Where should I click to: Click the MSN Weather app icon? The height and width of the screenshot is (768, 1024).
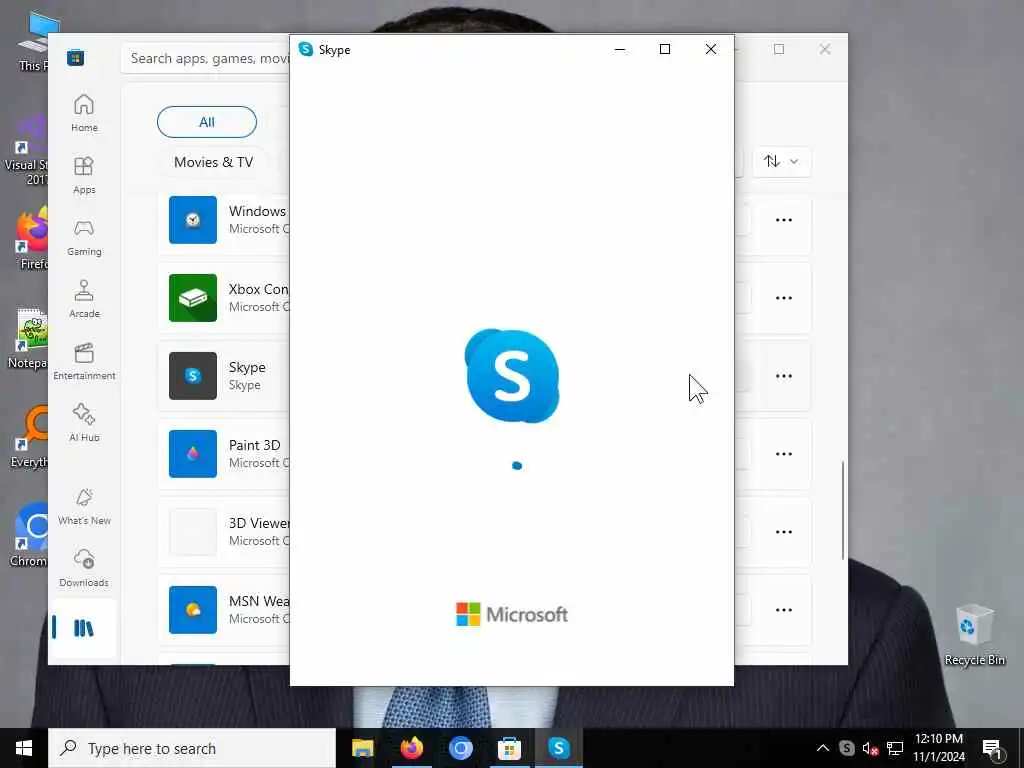[193, 610]
